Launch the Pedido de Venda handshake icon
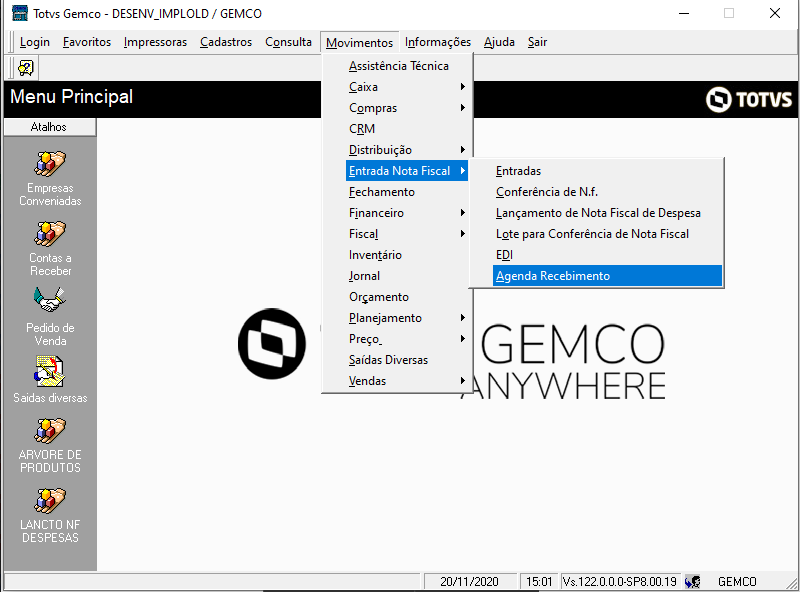The width and height of the screenshot is (800, 592). 50,300
